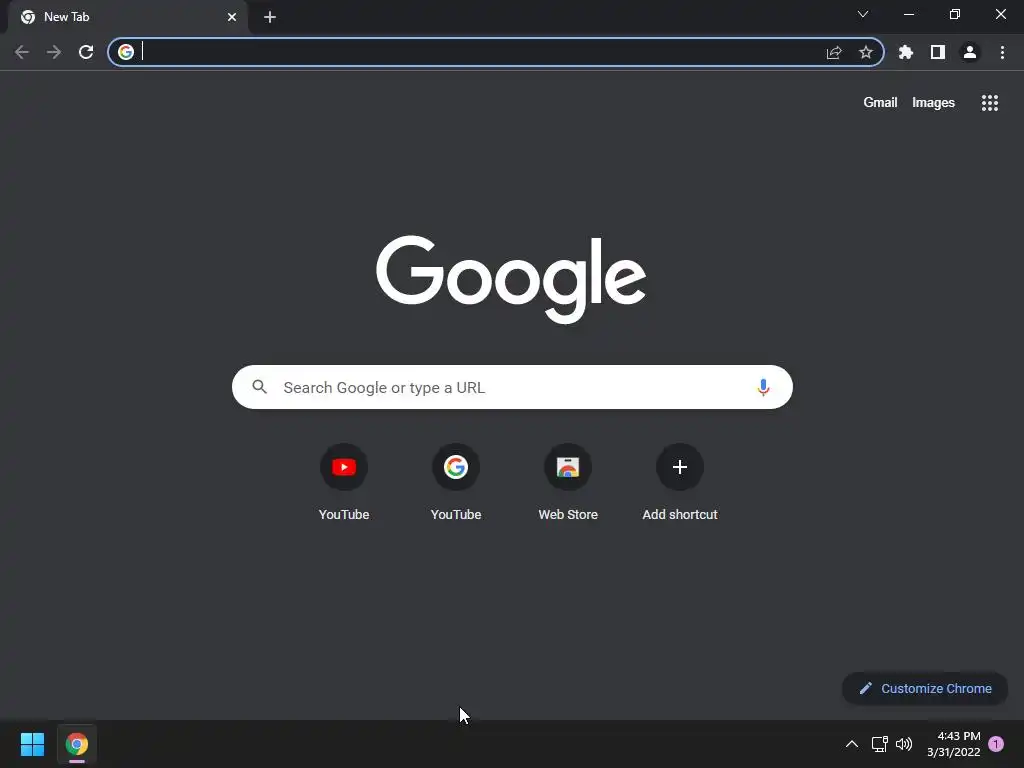Viewport: 1024px width, 768px height.
Task: Open the notification badge in taskbar
Action: pos(996,744)
